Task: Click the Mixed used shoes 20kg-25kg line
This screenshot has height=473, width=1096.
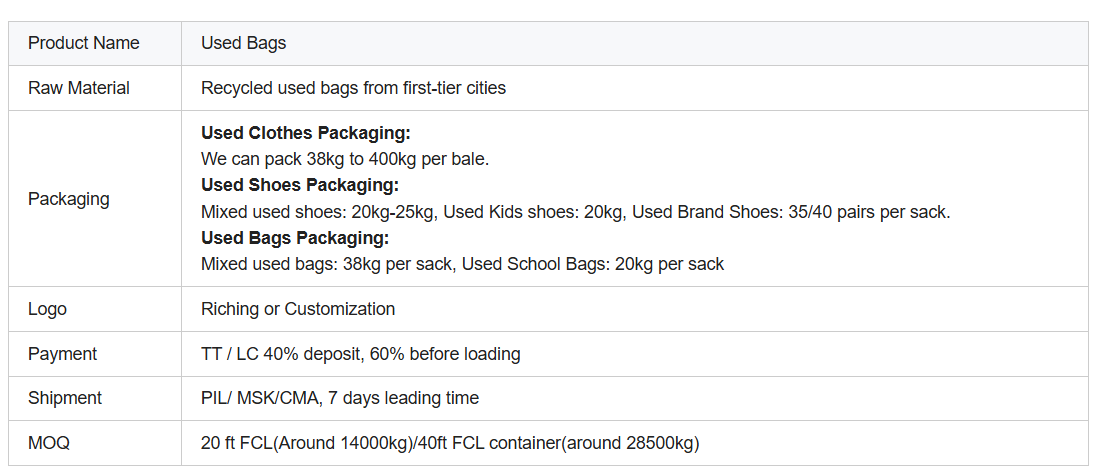Action: (x=575, y=212)
